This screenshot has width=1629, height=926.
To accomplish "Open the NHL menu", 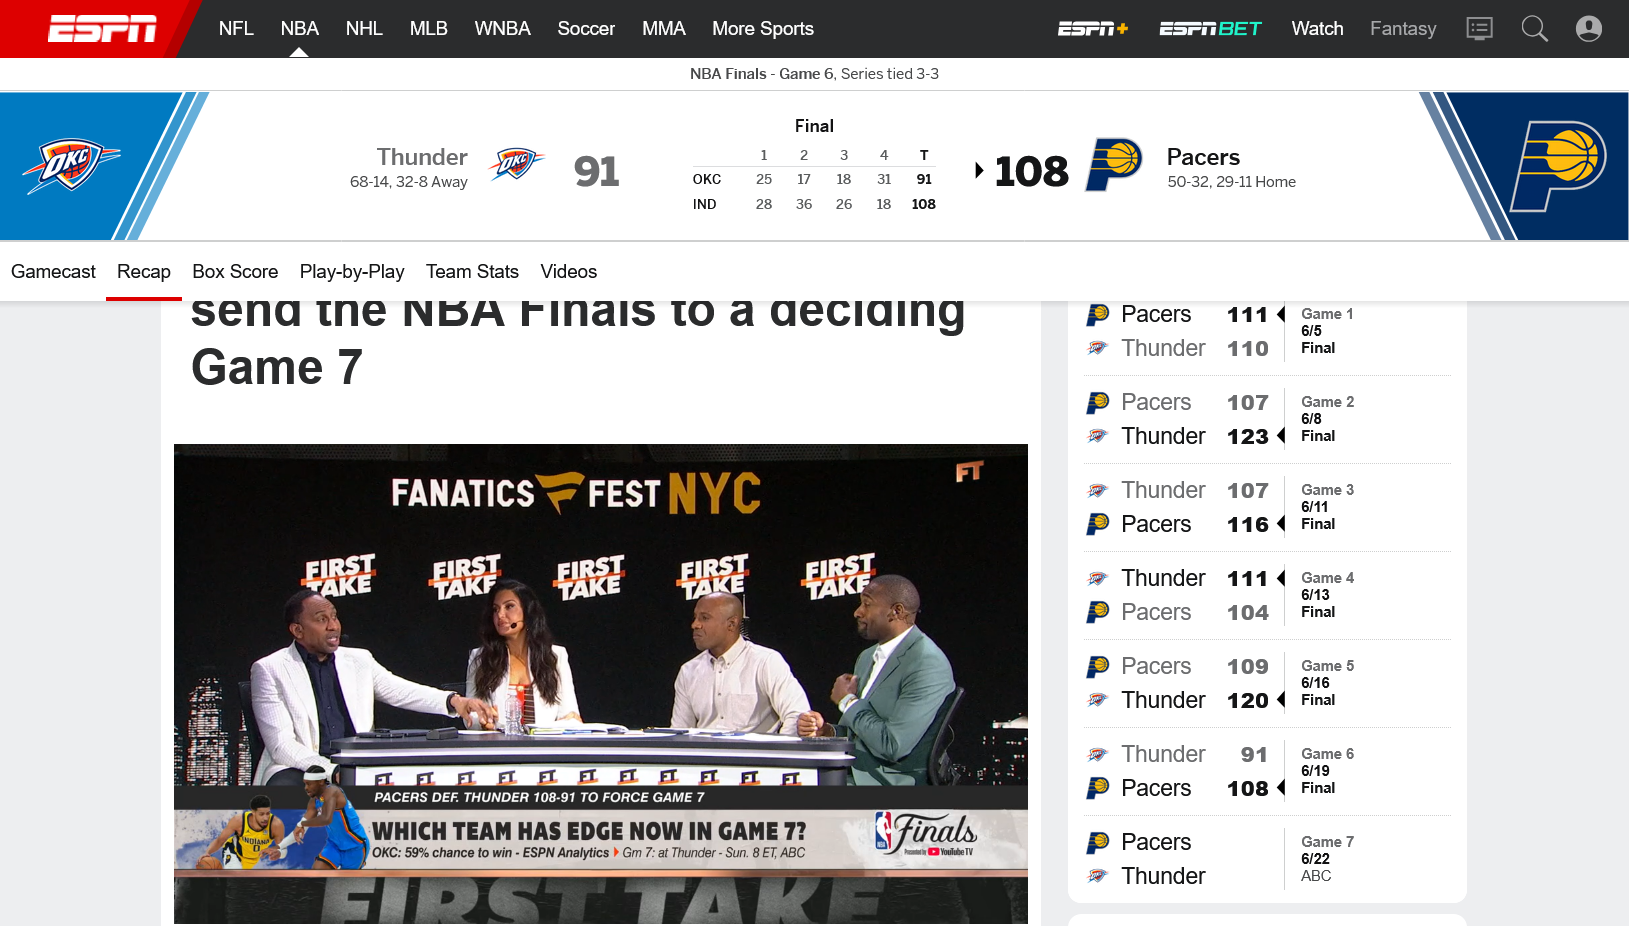I will (364, 29).
